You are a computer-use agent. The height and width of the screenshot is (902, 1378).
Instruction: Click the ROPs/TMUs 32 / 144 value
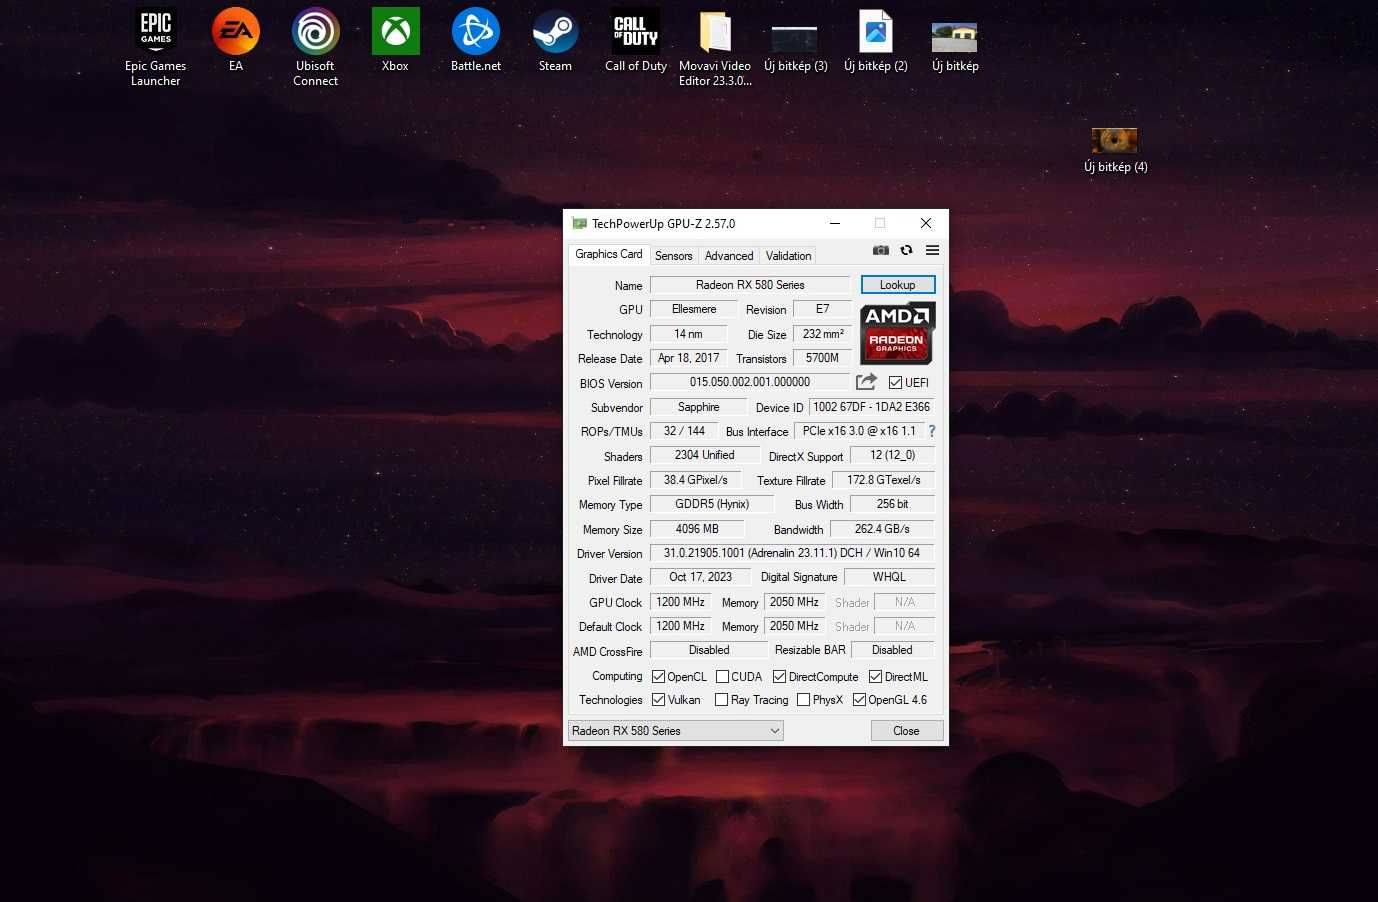[x=685, y=431]
